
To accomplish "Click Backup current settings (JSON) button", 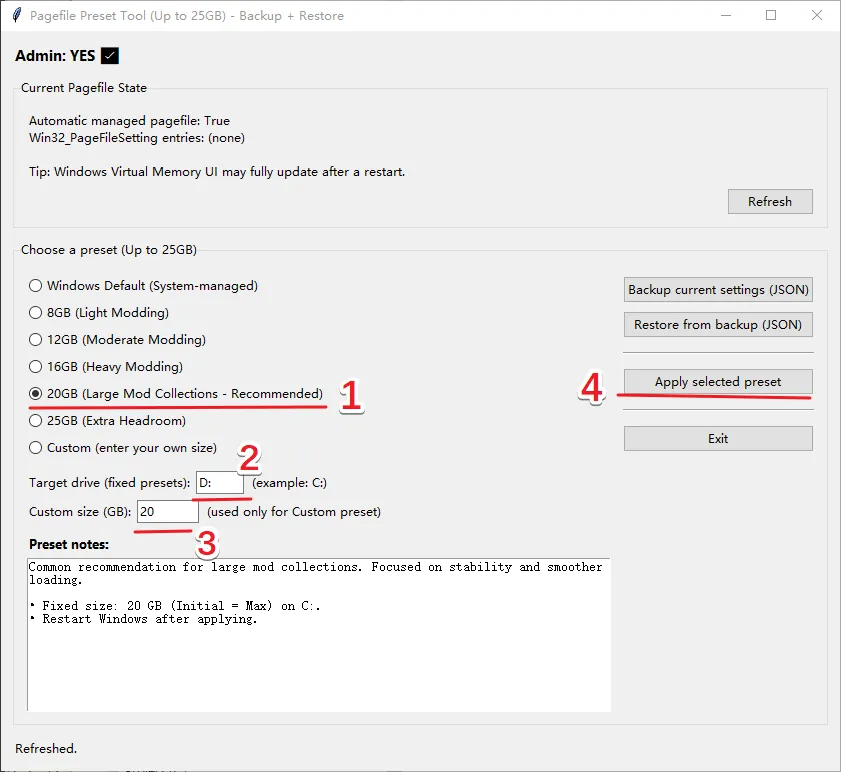I will pos(718,290).
